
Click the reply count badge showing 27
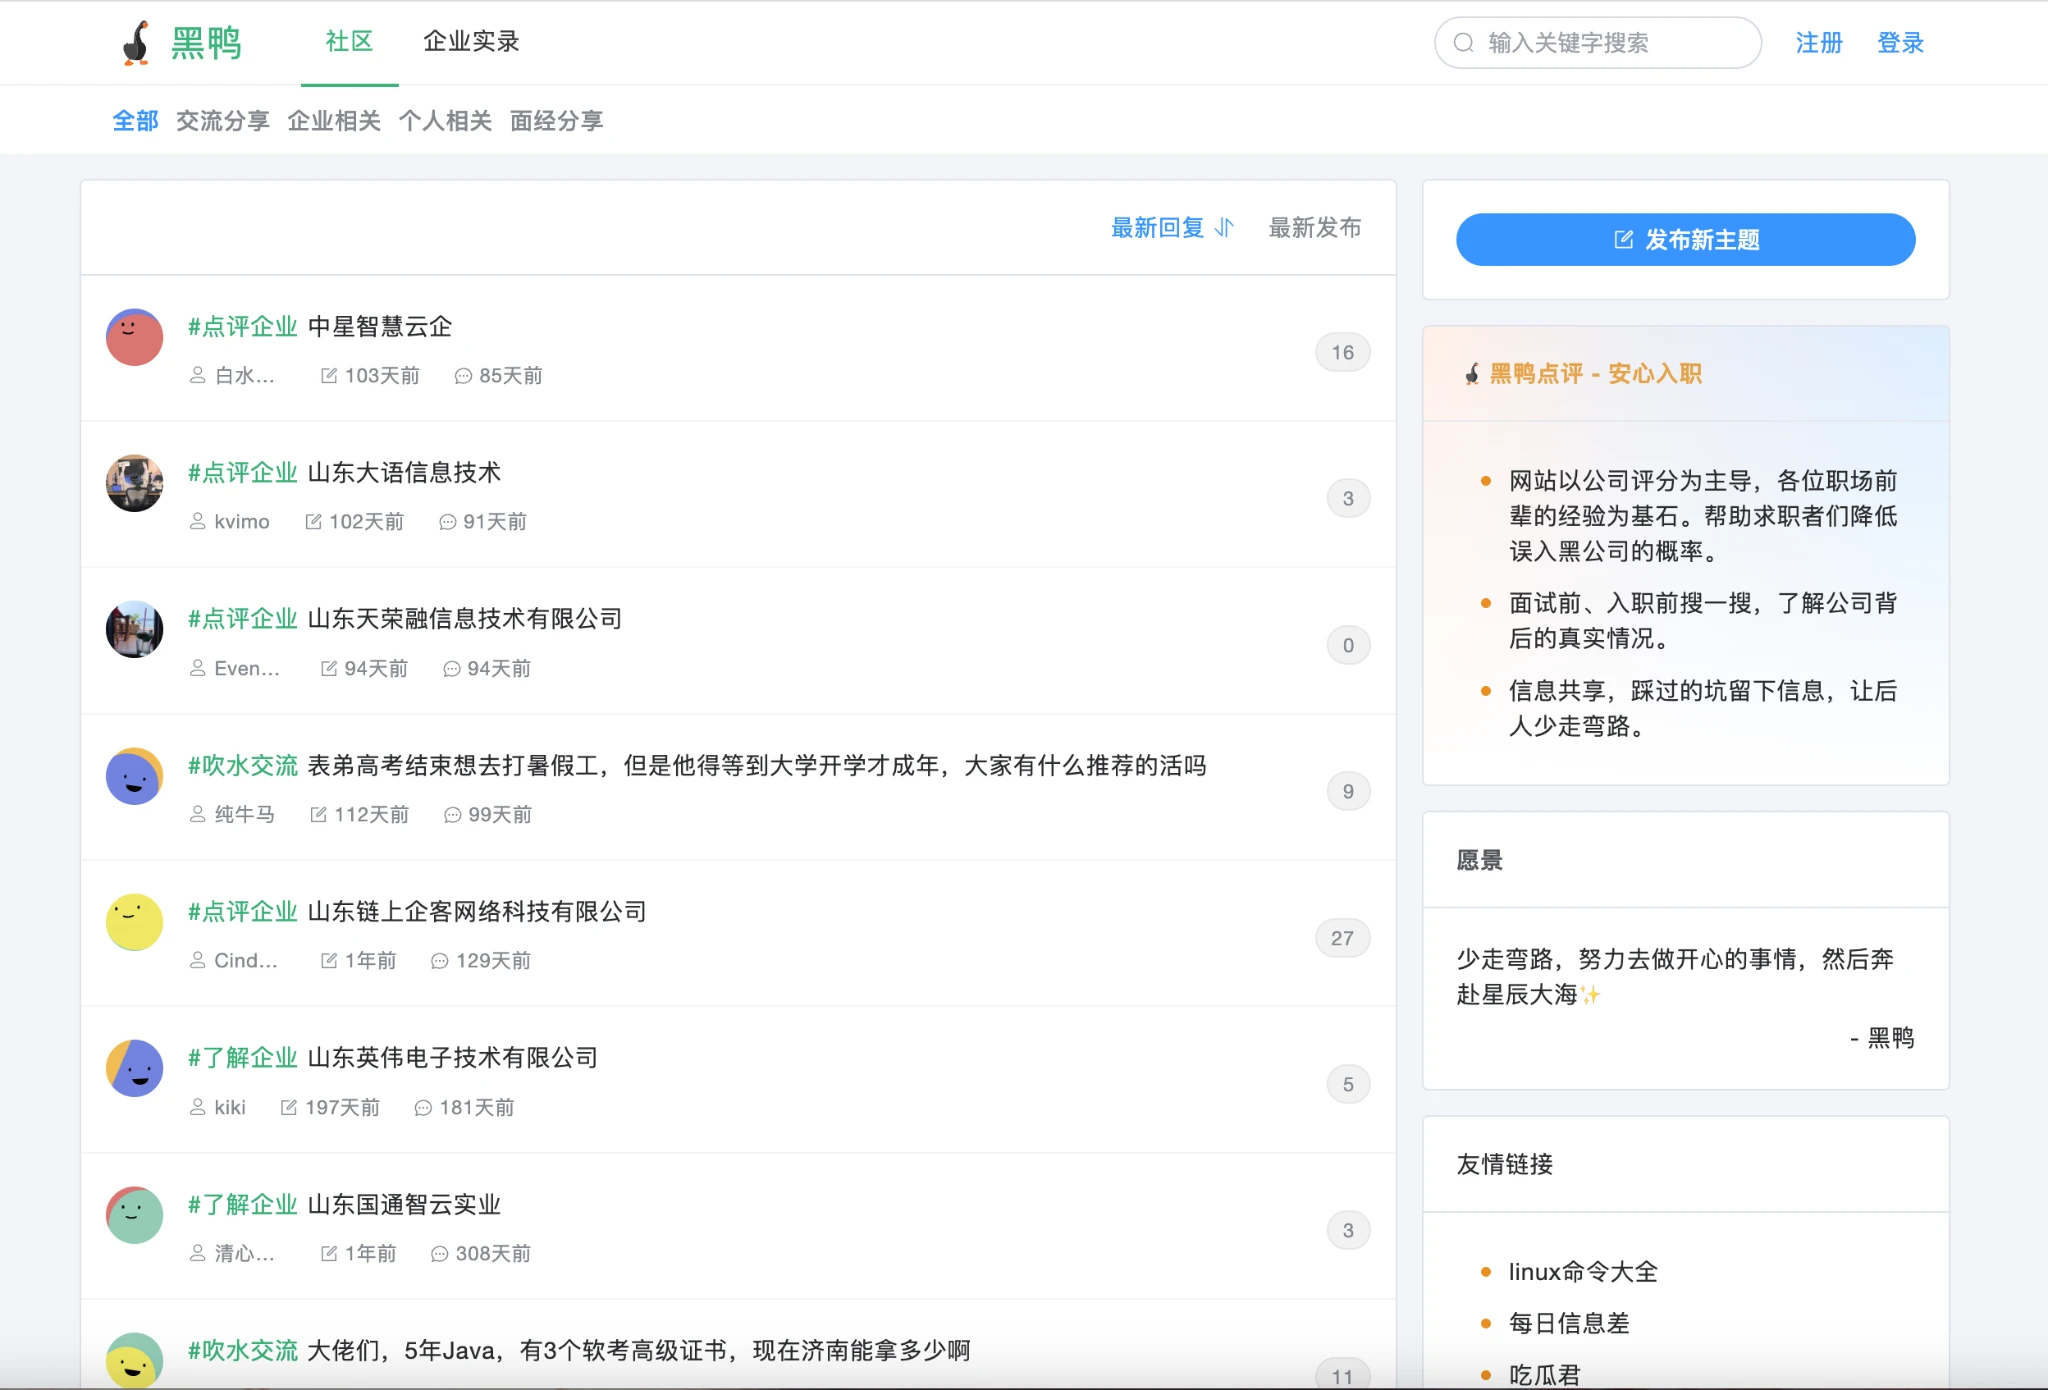pyautogui.click(x=1342, y=938)
